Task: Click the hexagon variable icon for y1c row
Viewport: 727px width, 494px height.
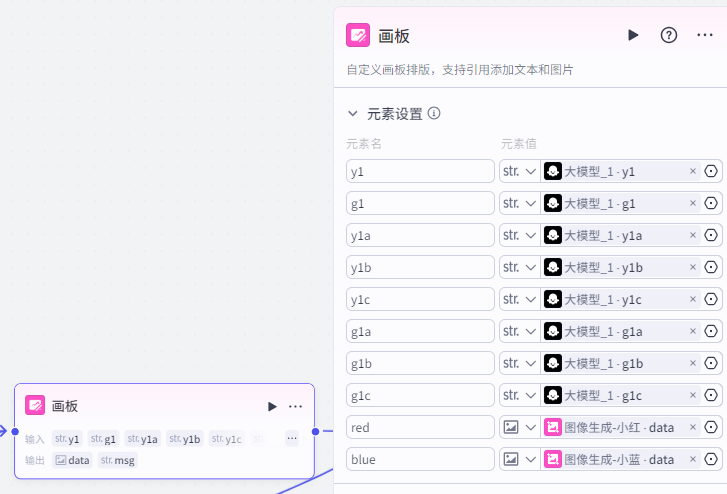Action: tap(711, 299)
